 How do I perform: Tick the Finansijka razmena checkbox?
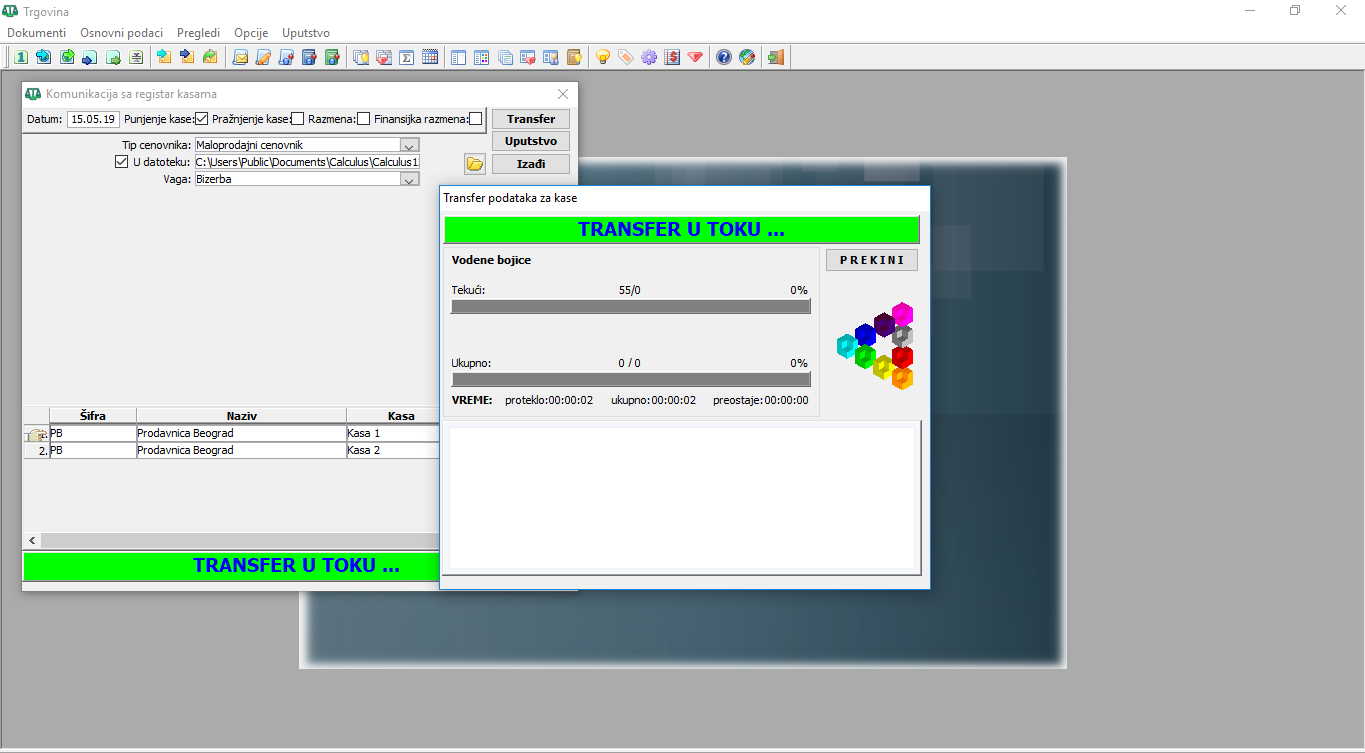pos(475,119)
